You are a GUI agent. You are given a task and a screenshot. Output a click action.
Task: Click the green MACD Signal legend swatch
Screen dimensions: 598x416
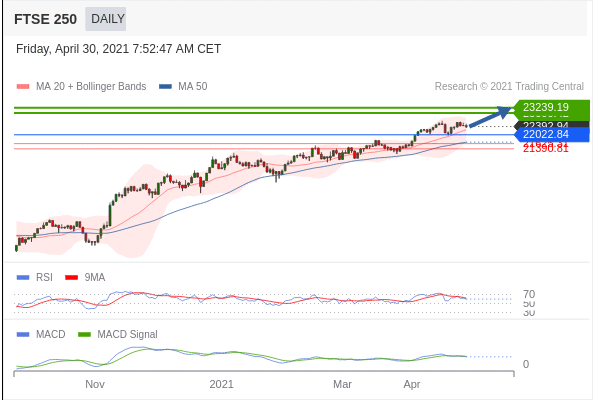pyautogui.click(x=84, y=334)
